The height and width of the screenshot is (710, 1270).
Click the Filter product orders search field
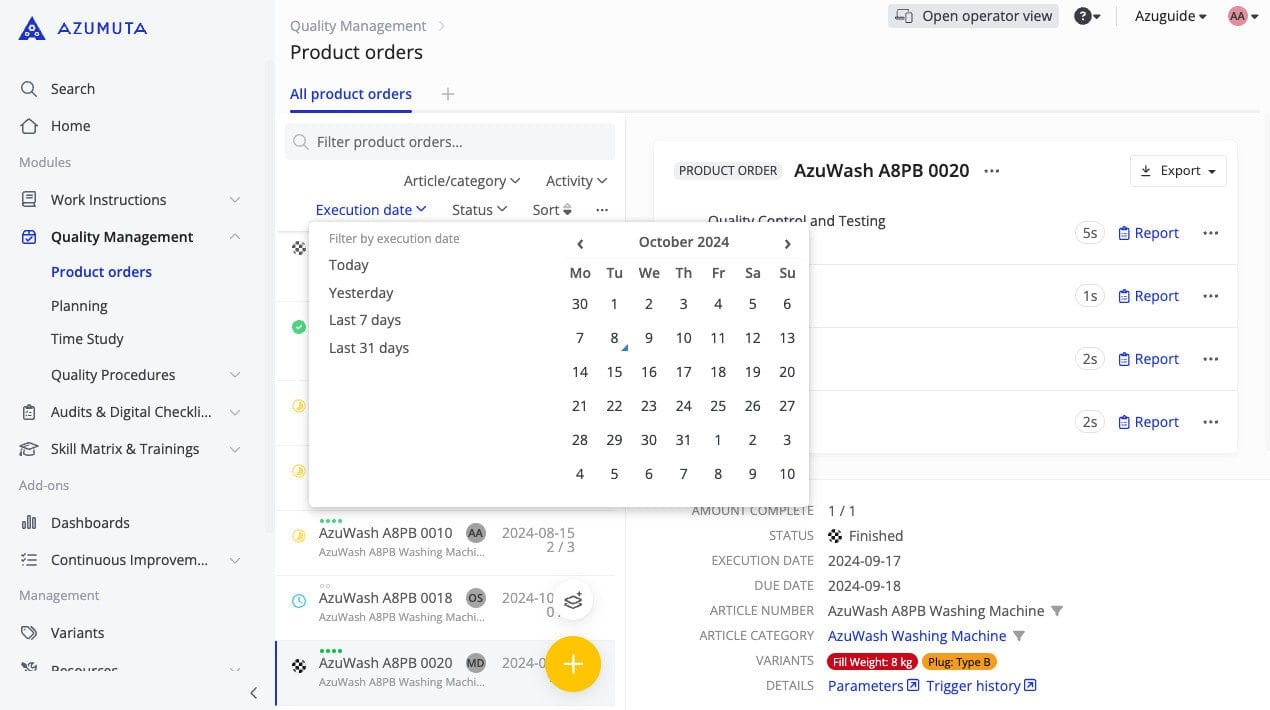click(x=449, y=141)
